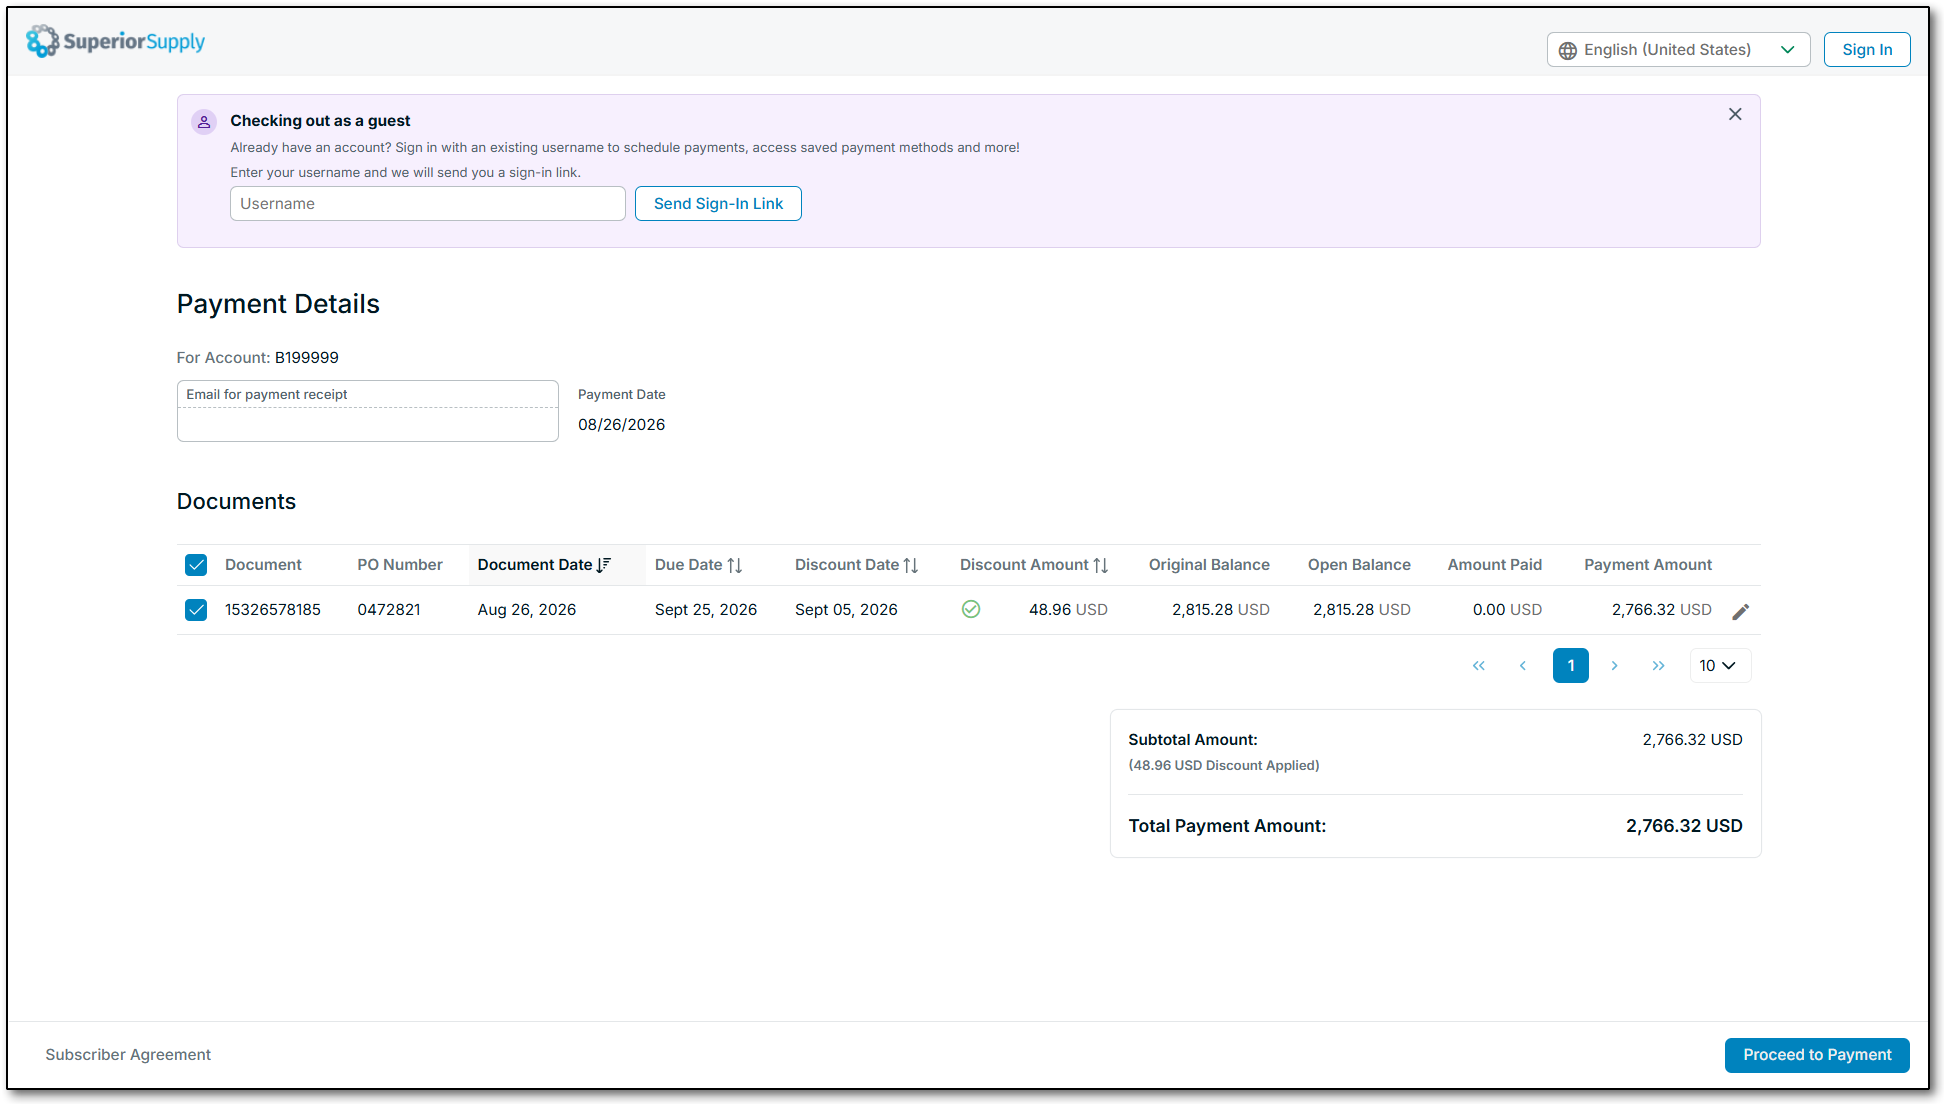The height and width of the screenshot is (1104, 1944).
Task: Sort by Discount Date arrows icon
Action: click(x=911, y=565)
